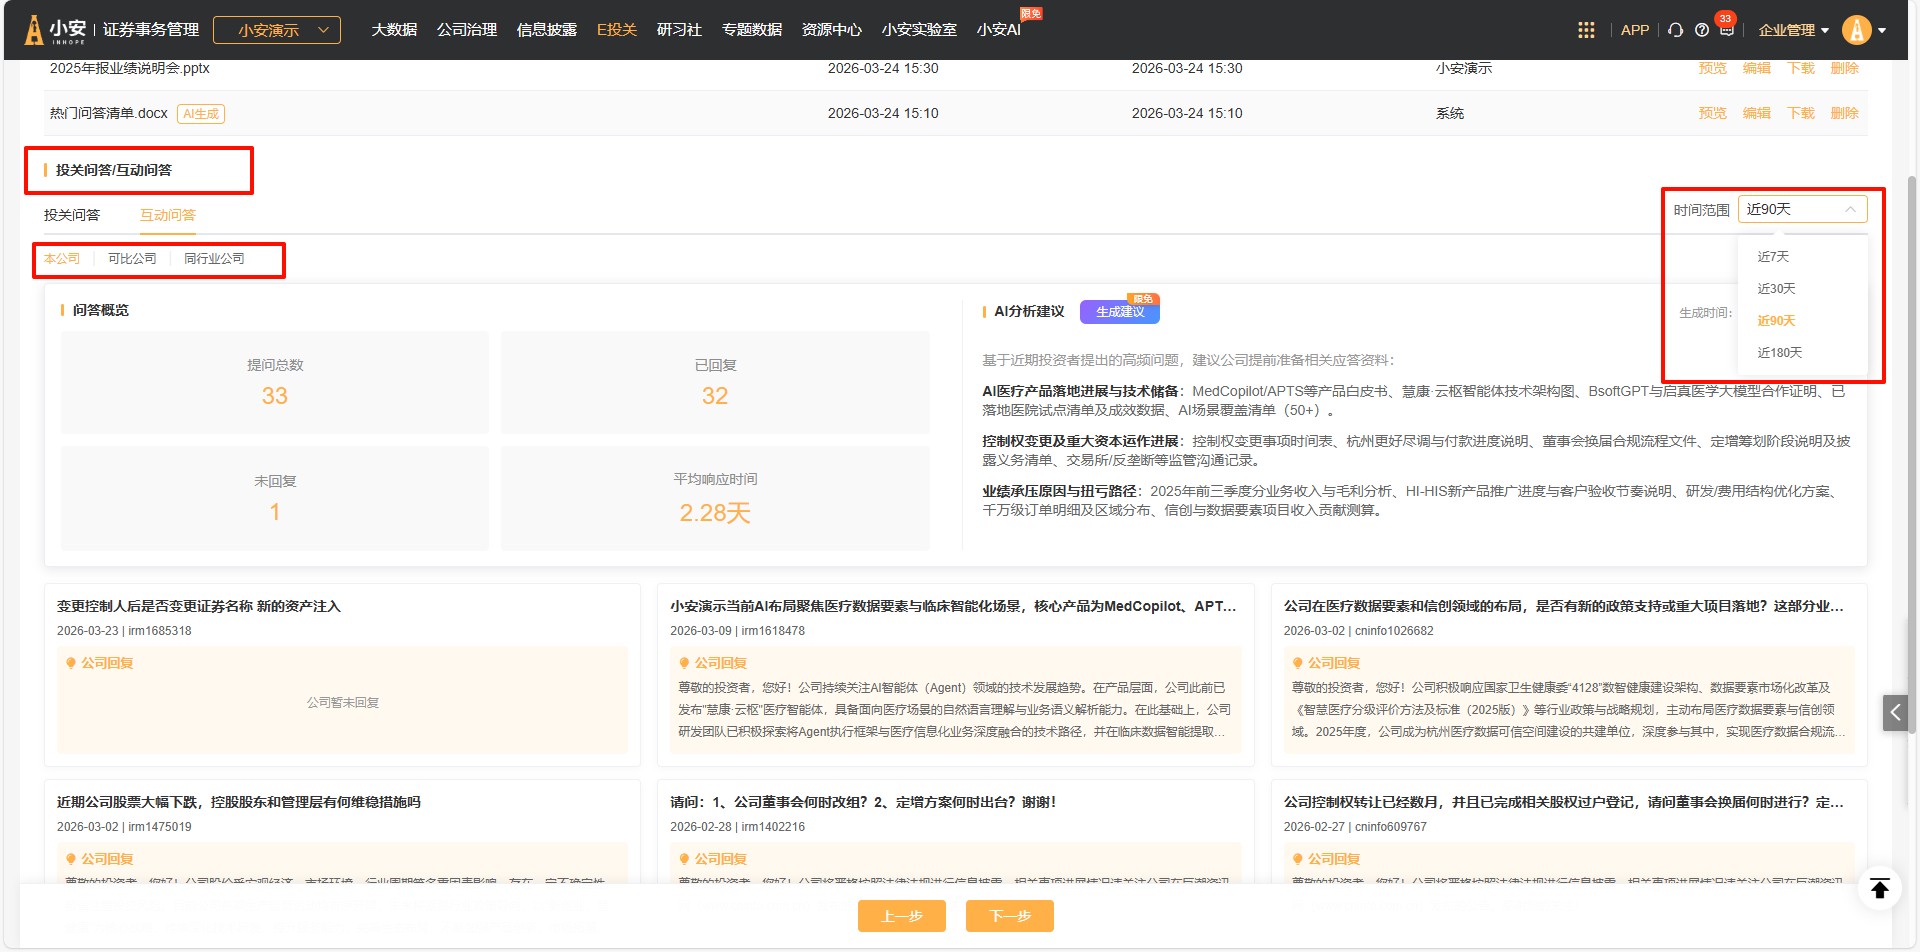Click the customer service headset icon

coord(1676,30)
